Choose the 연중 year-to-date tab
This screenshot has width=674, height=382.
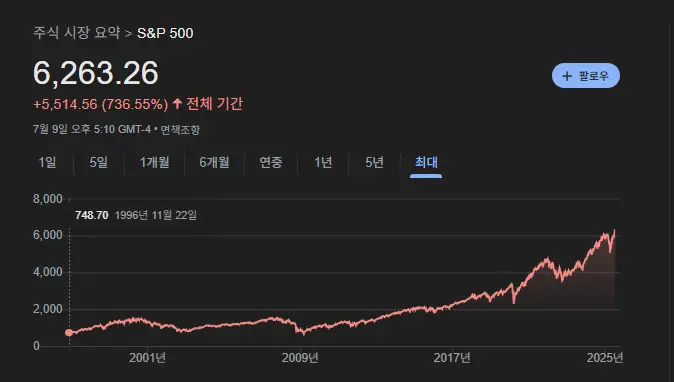(x=271, y=162)
